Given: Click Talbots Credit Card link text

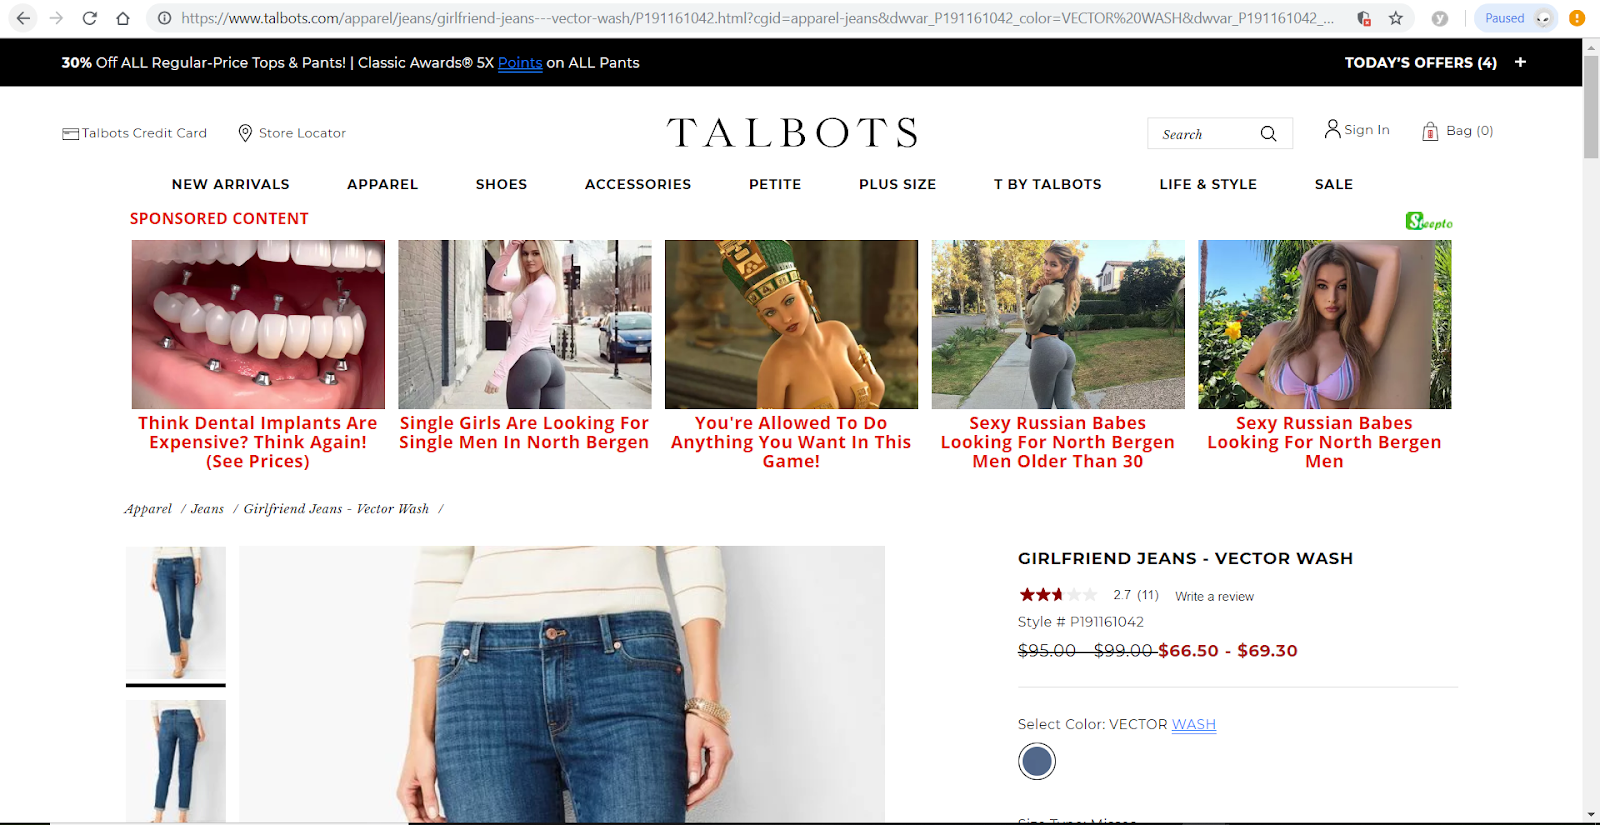Looking at the screenshot, I should coord(144,133).
